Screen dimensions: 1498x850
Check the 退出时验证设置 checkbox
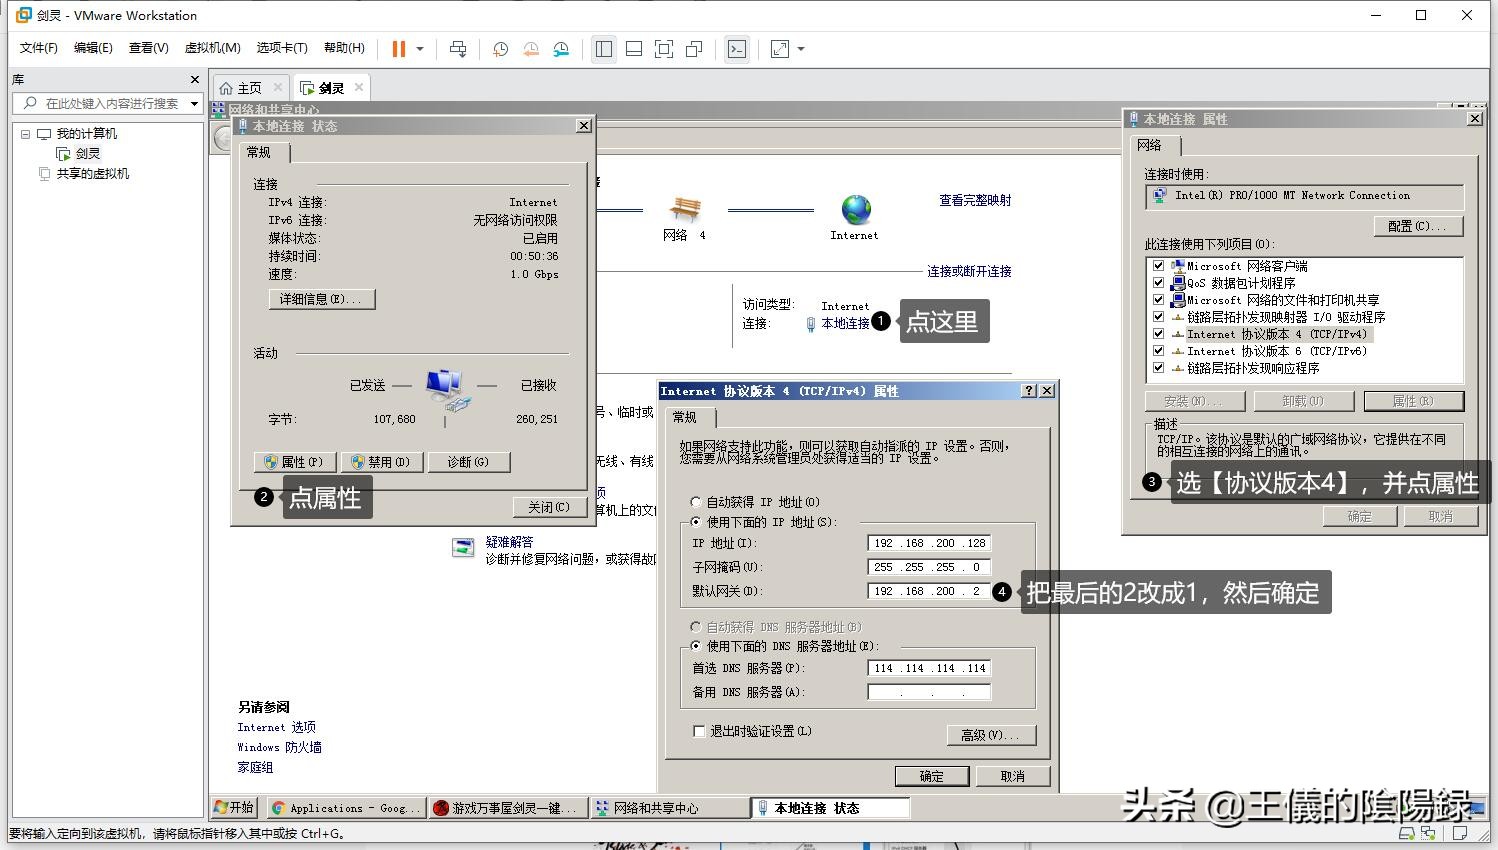point(699,731)
